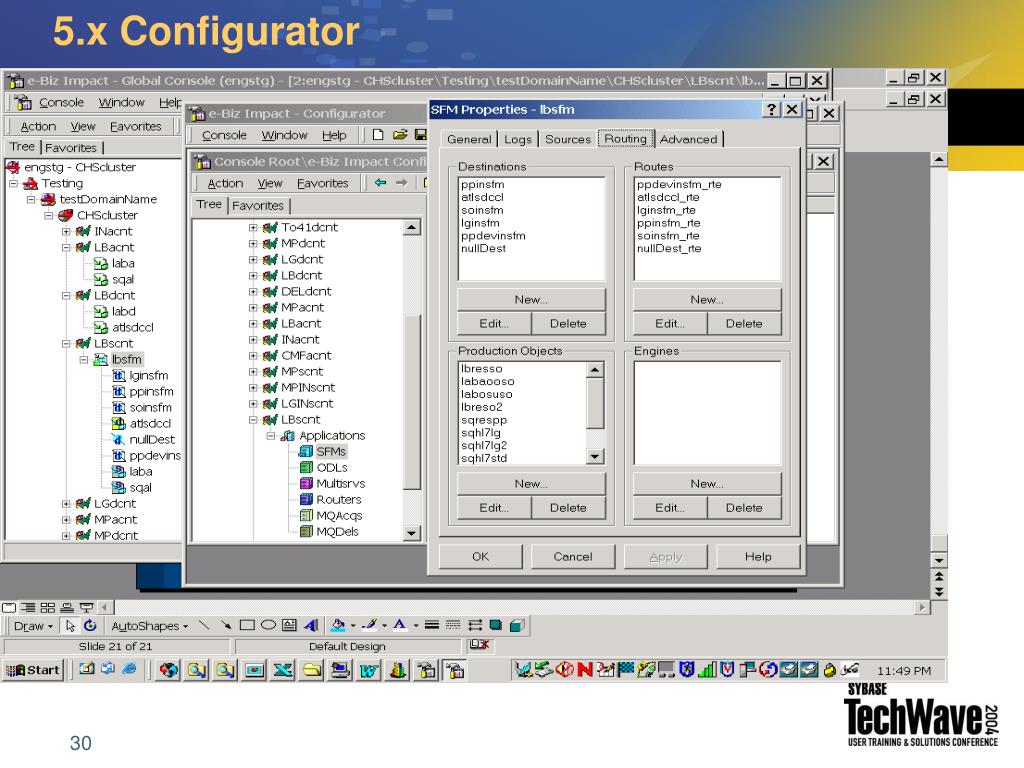Screen dimensions: 1024x768
Task: Open Fill Color dropdown arrow
Action: tap(353, 626)
